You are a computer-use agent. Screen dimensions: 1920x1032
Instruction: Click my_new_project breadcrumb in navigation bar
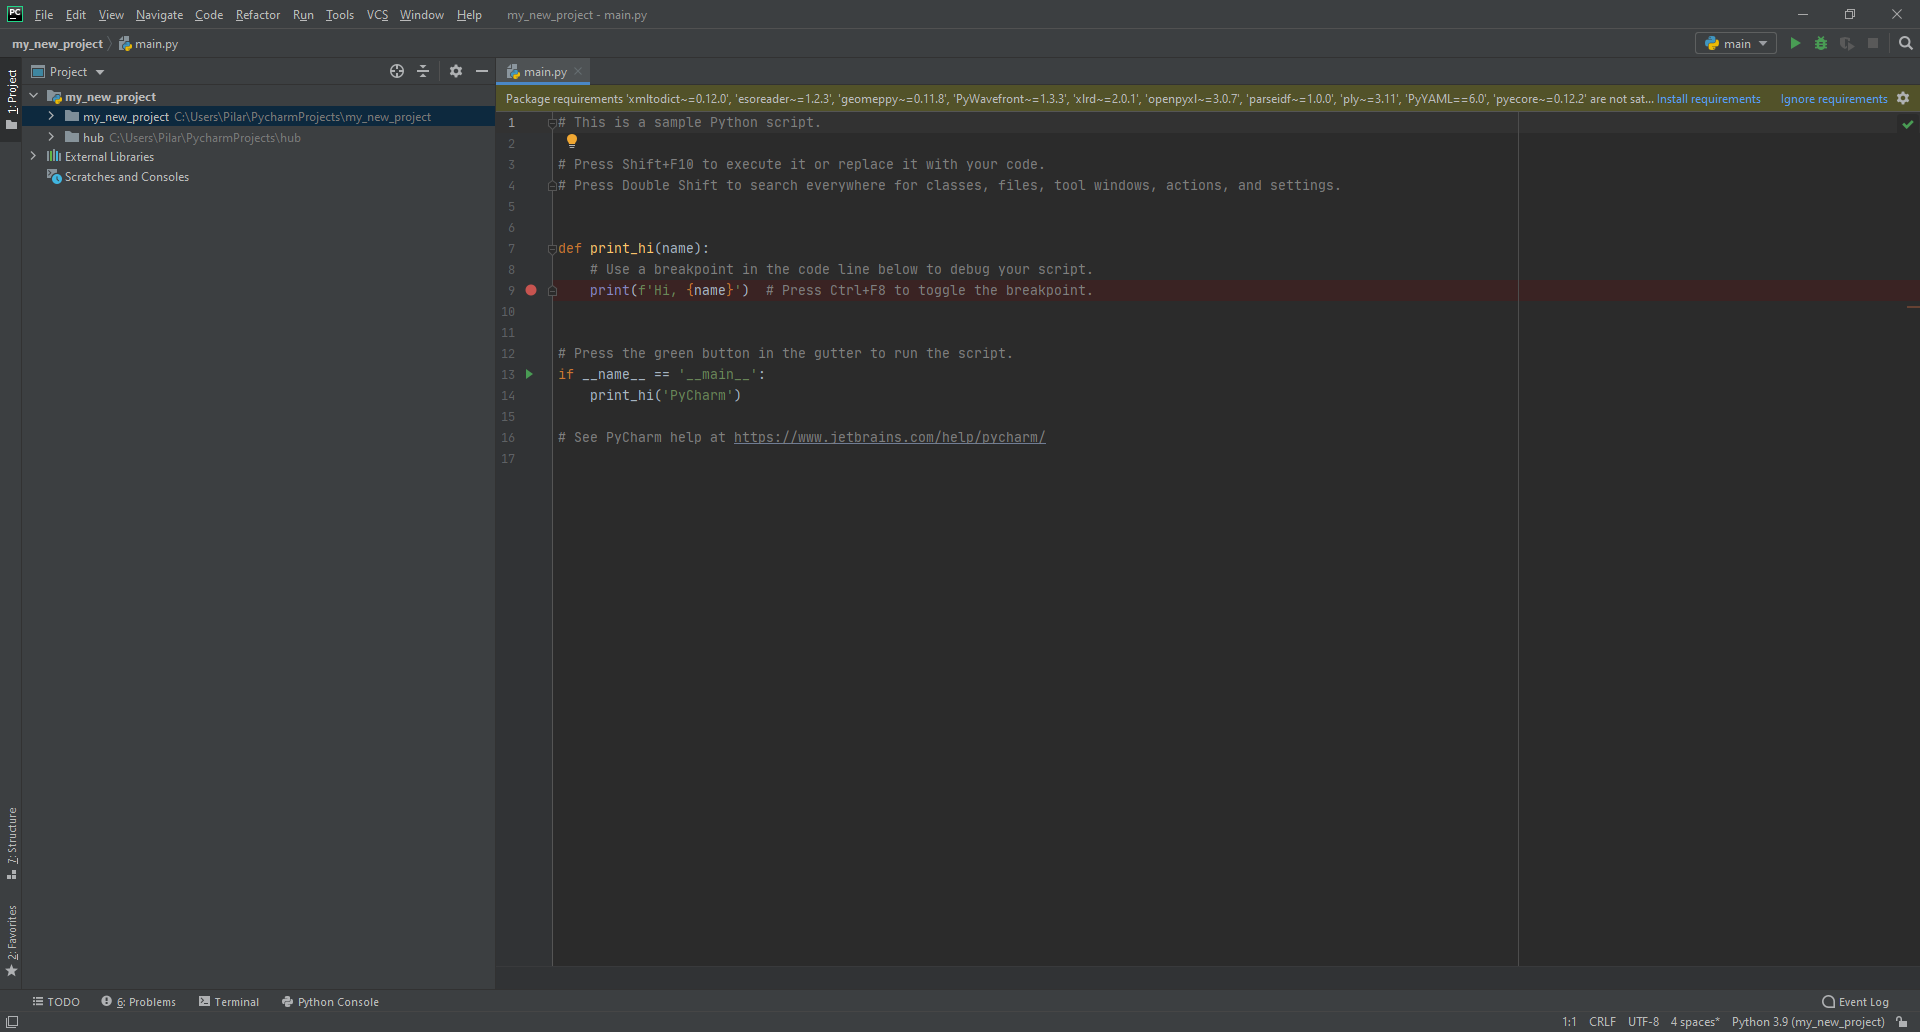click(57, 43)
